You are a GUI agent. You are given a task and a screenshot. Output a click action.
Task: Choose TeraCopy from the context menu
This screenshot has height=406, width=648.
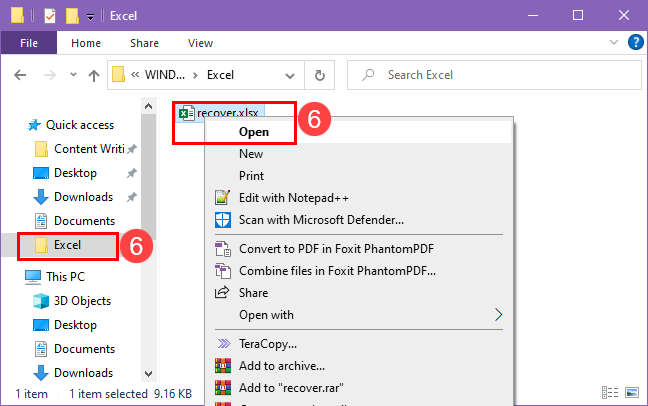click(x=359, y=344)
